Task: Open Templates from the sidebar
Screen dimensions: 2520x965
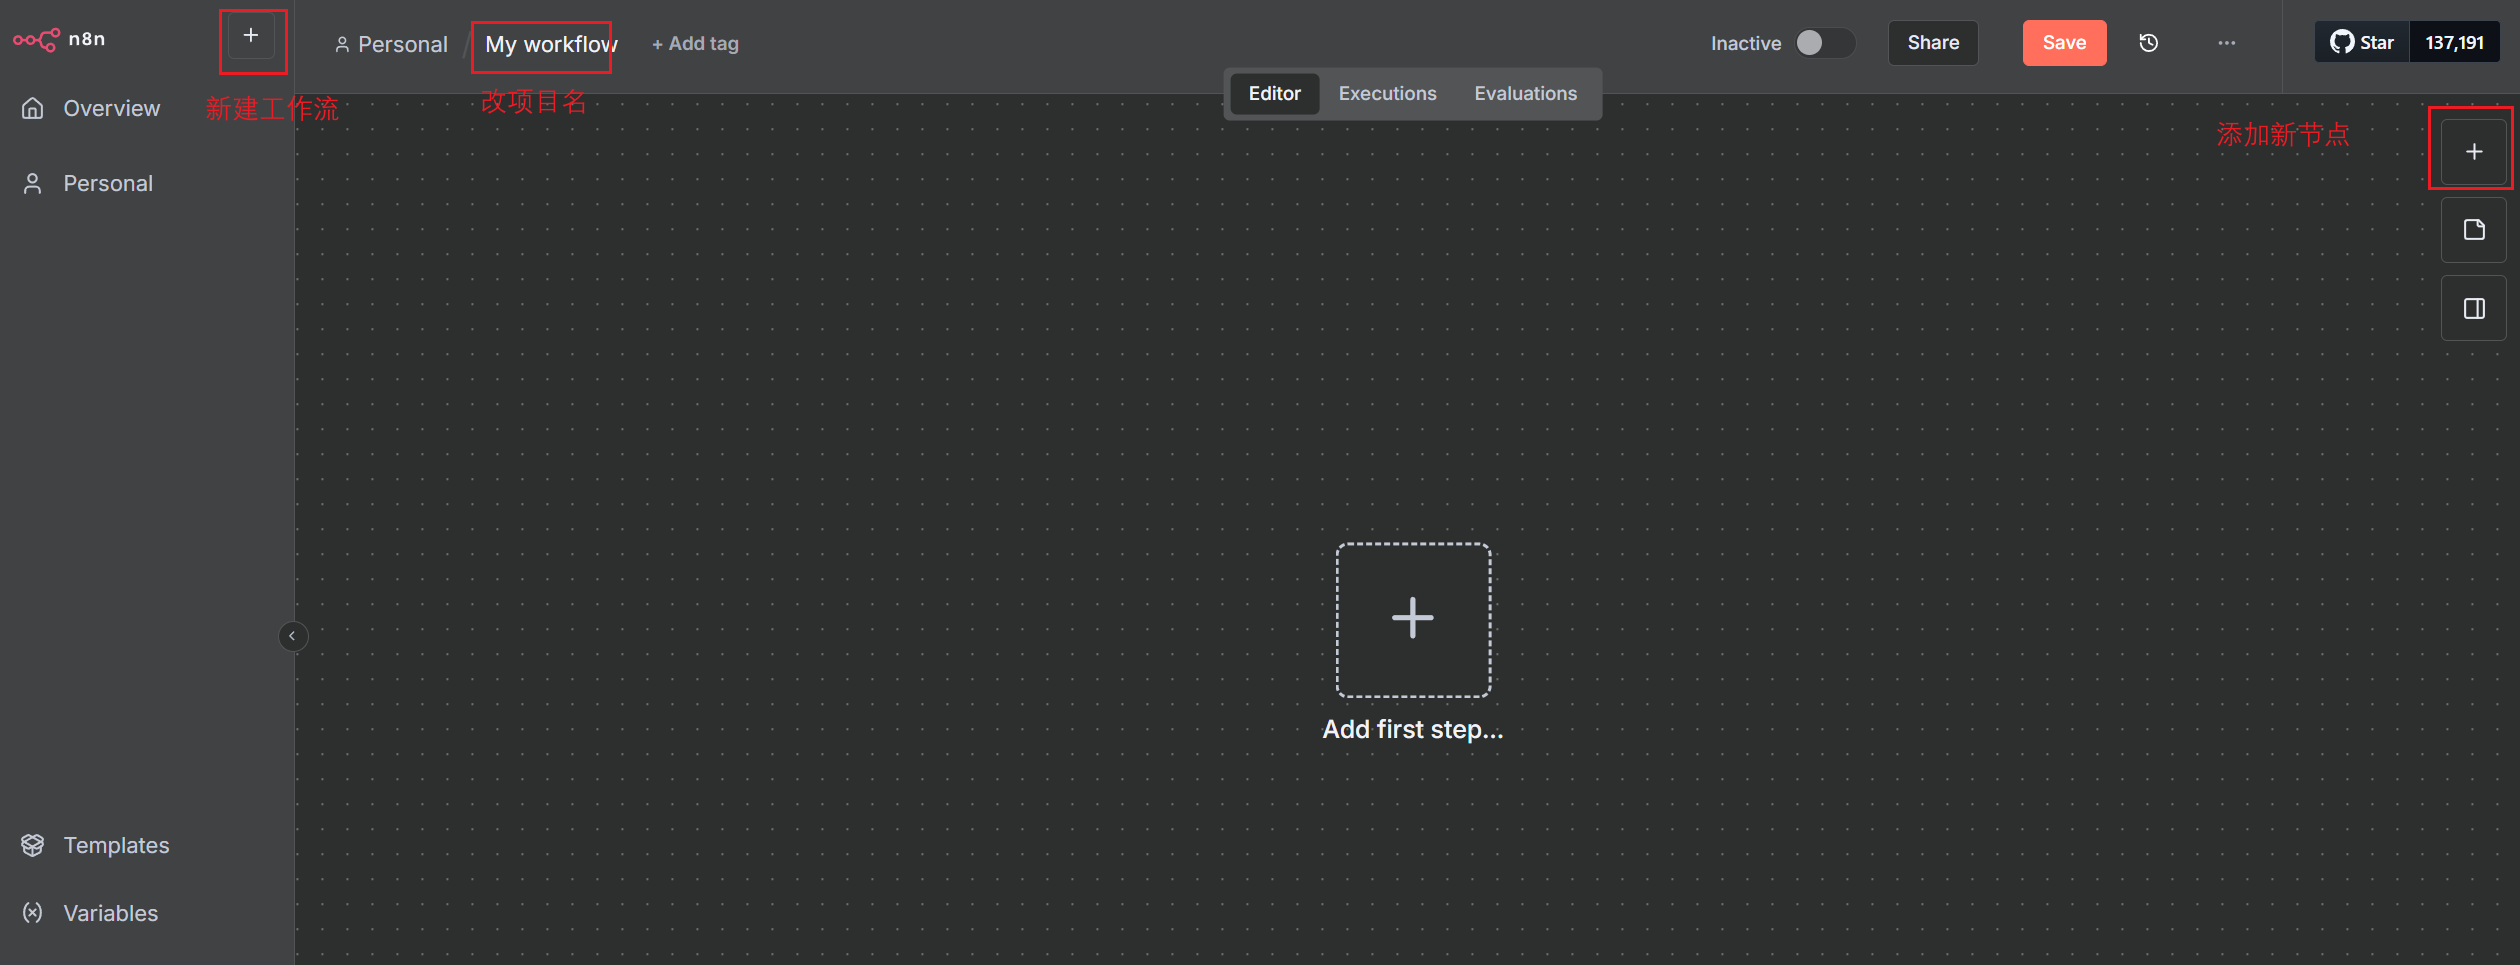Action: 116,845
